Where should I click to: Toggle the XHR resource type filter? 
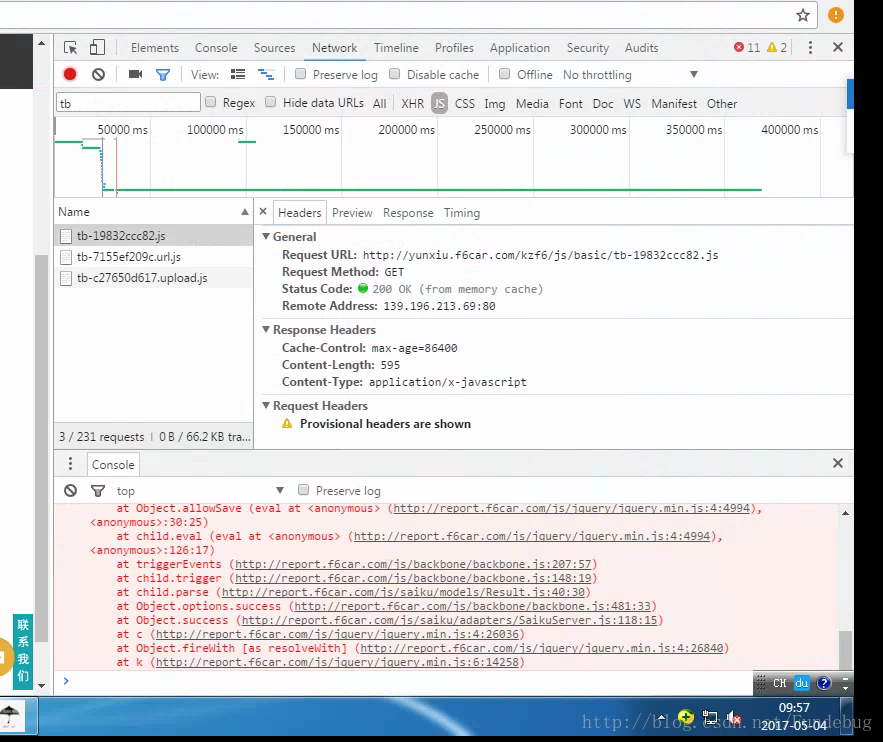point(412,104)
